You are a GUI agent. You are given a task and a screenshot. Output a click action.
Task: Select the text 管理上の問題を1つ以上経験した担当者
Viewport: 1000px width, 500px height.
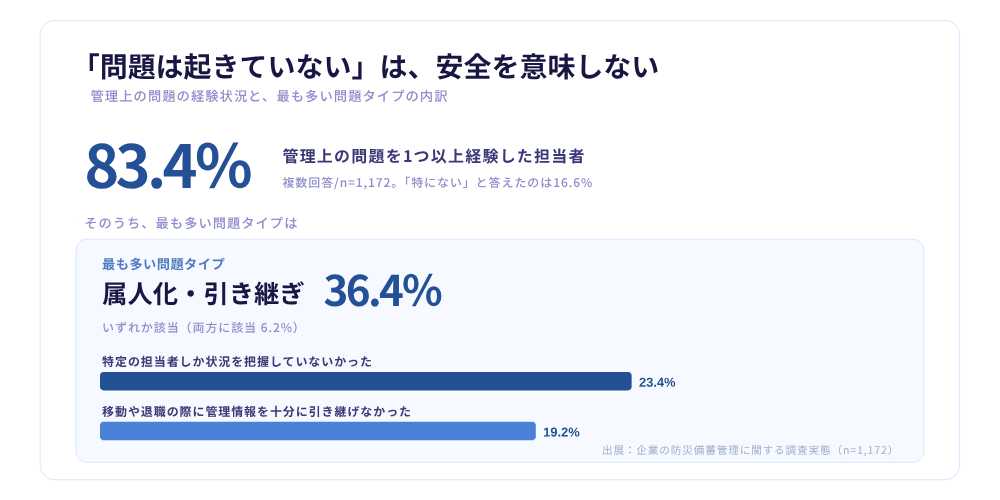tap(434, 155)
